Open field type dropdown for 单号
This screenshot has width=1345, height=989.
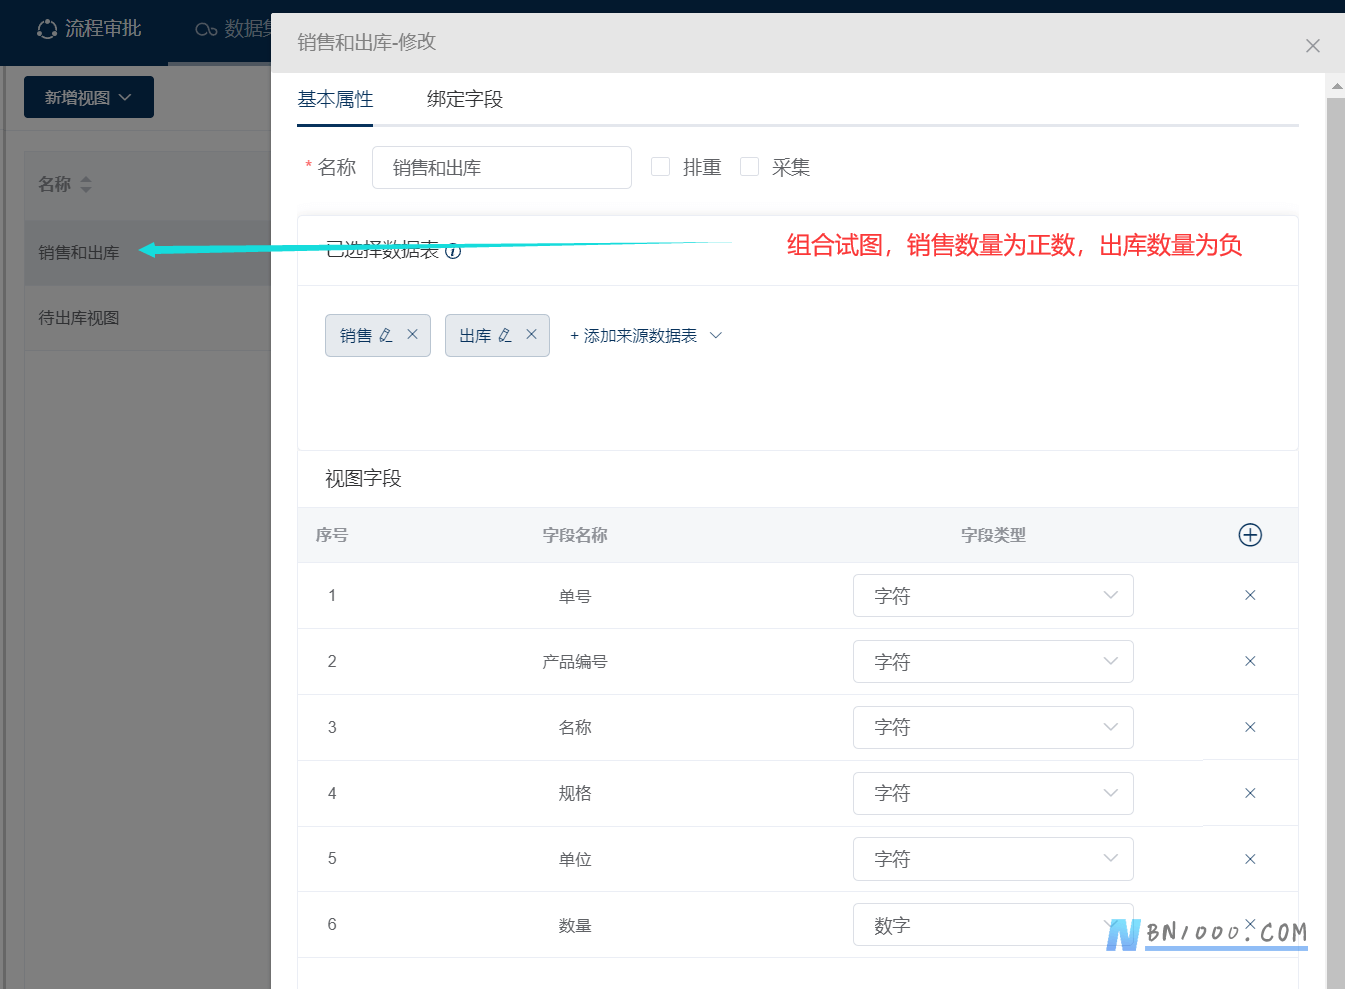pos(993,596)
